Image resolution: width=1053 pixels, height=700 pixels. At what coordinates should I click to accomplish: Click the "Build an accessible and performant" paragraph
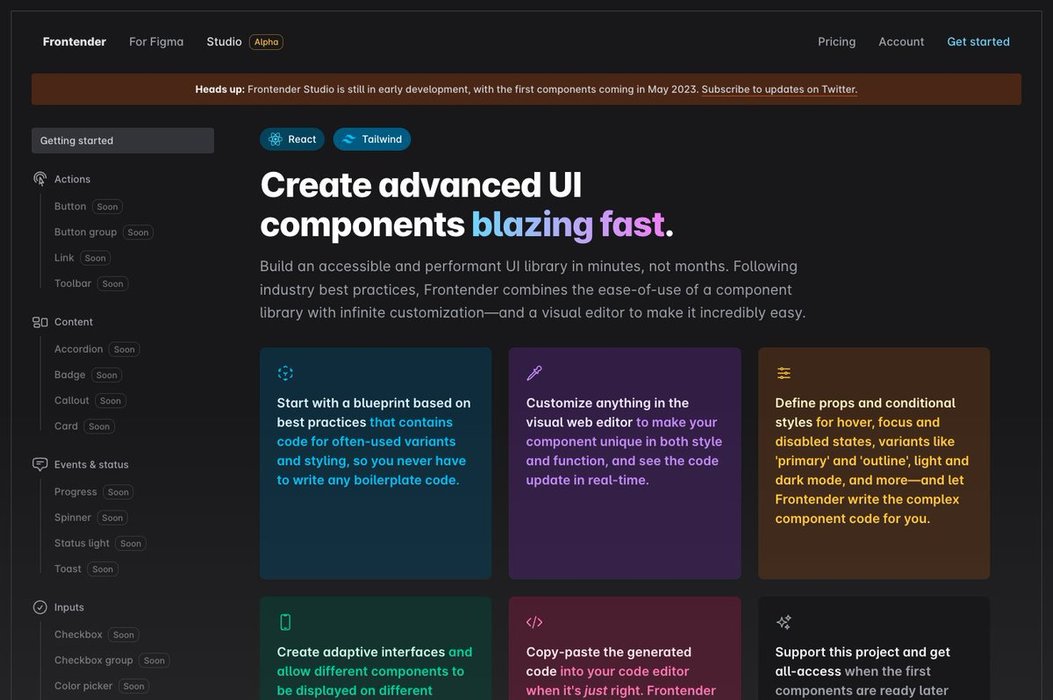tap(533, 290)
